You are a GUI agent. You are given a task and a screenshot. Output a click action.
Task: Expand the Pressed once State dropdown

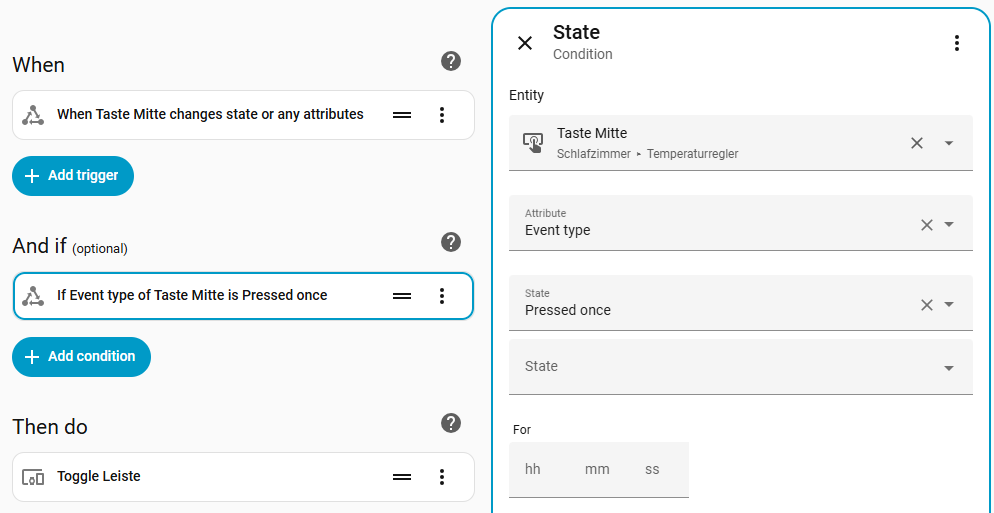(949, 305)
